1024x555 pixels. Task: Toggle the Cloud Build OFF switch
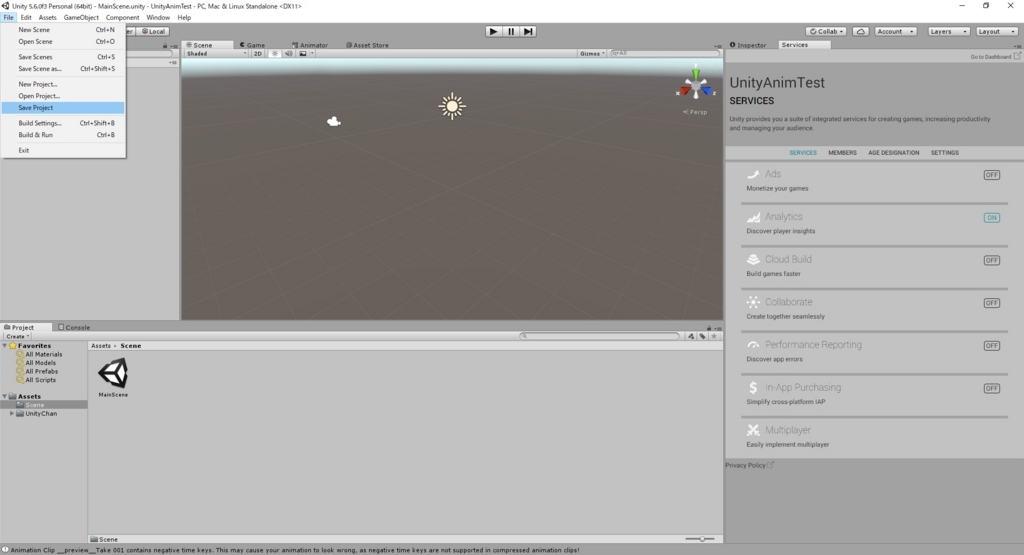[991, 260]
